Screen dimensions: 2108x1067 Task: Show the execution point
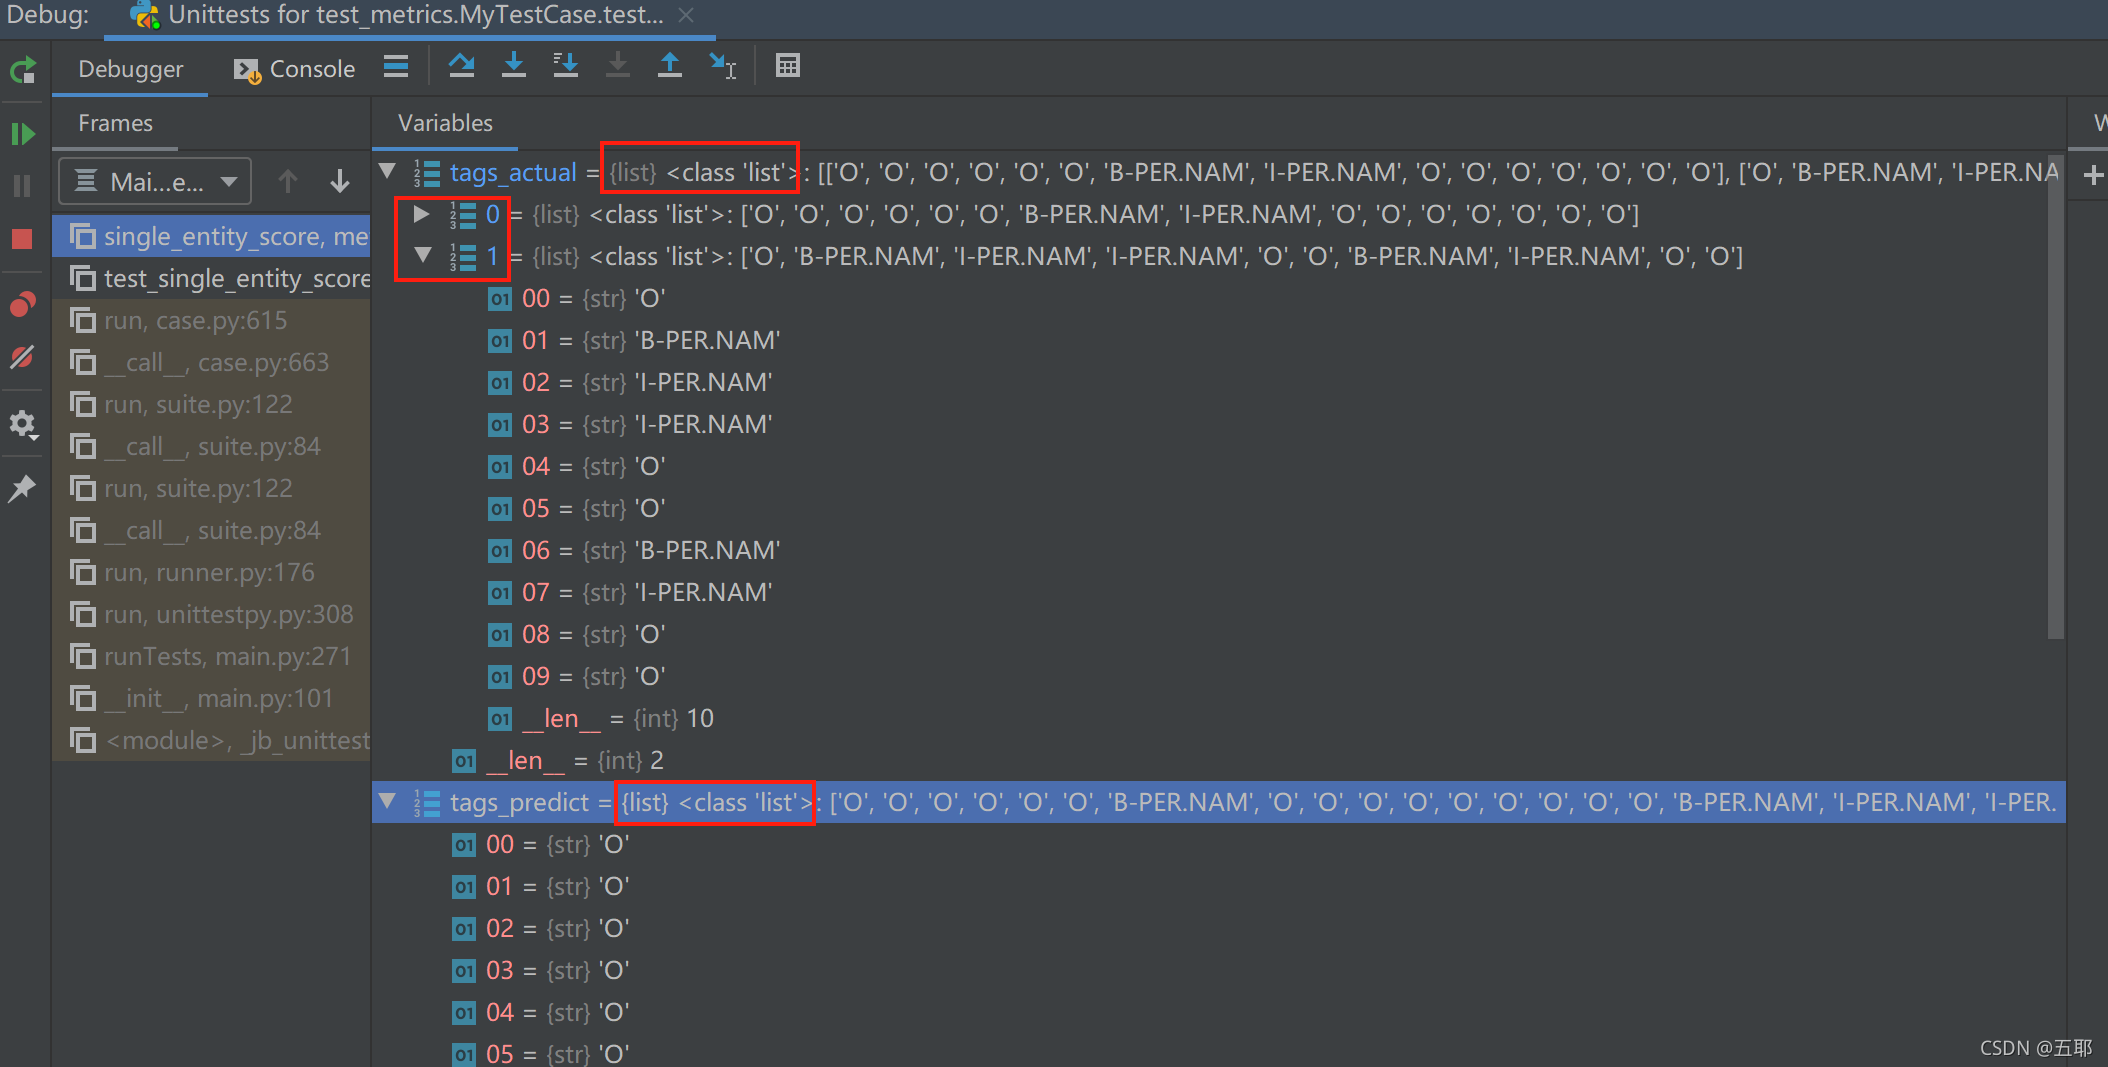tap(396, 67)
